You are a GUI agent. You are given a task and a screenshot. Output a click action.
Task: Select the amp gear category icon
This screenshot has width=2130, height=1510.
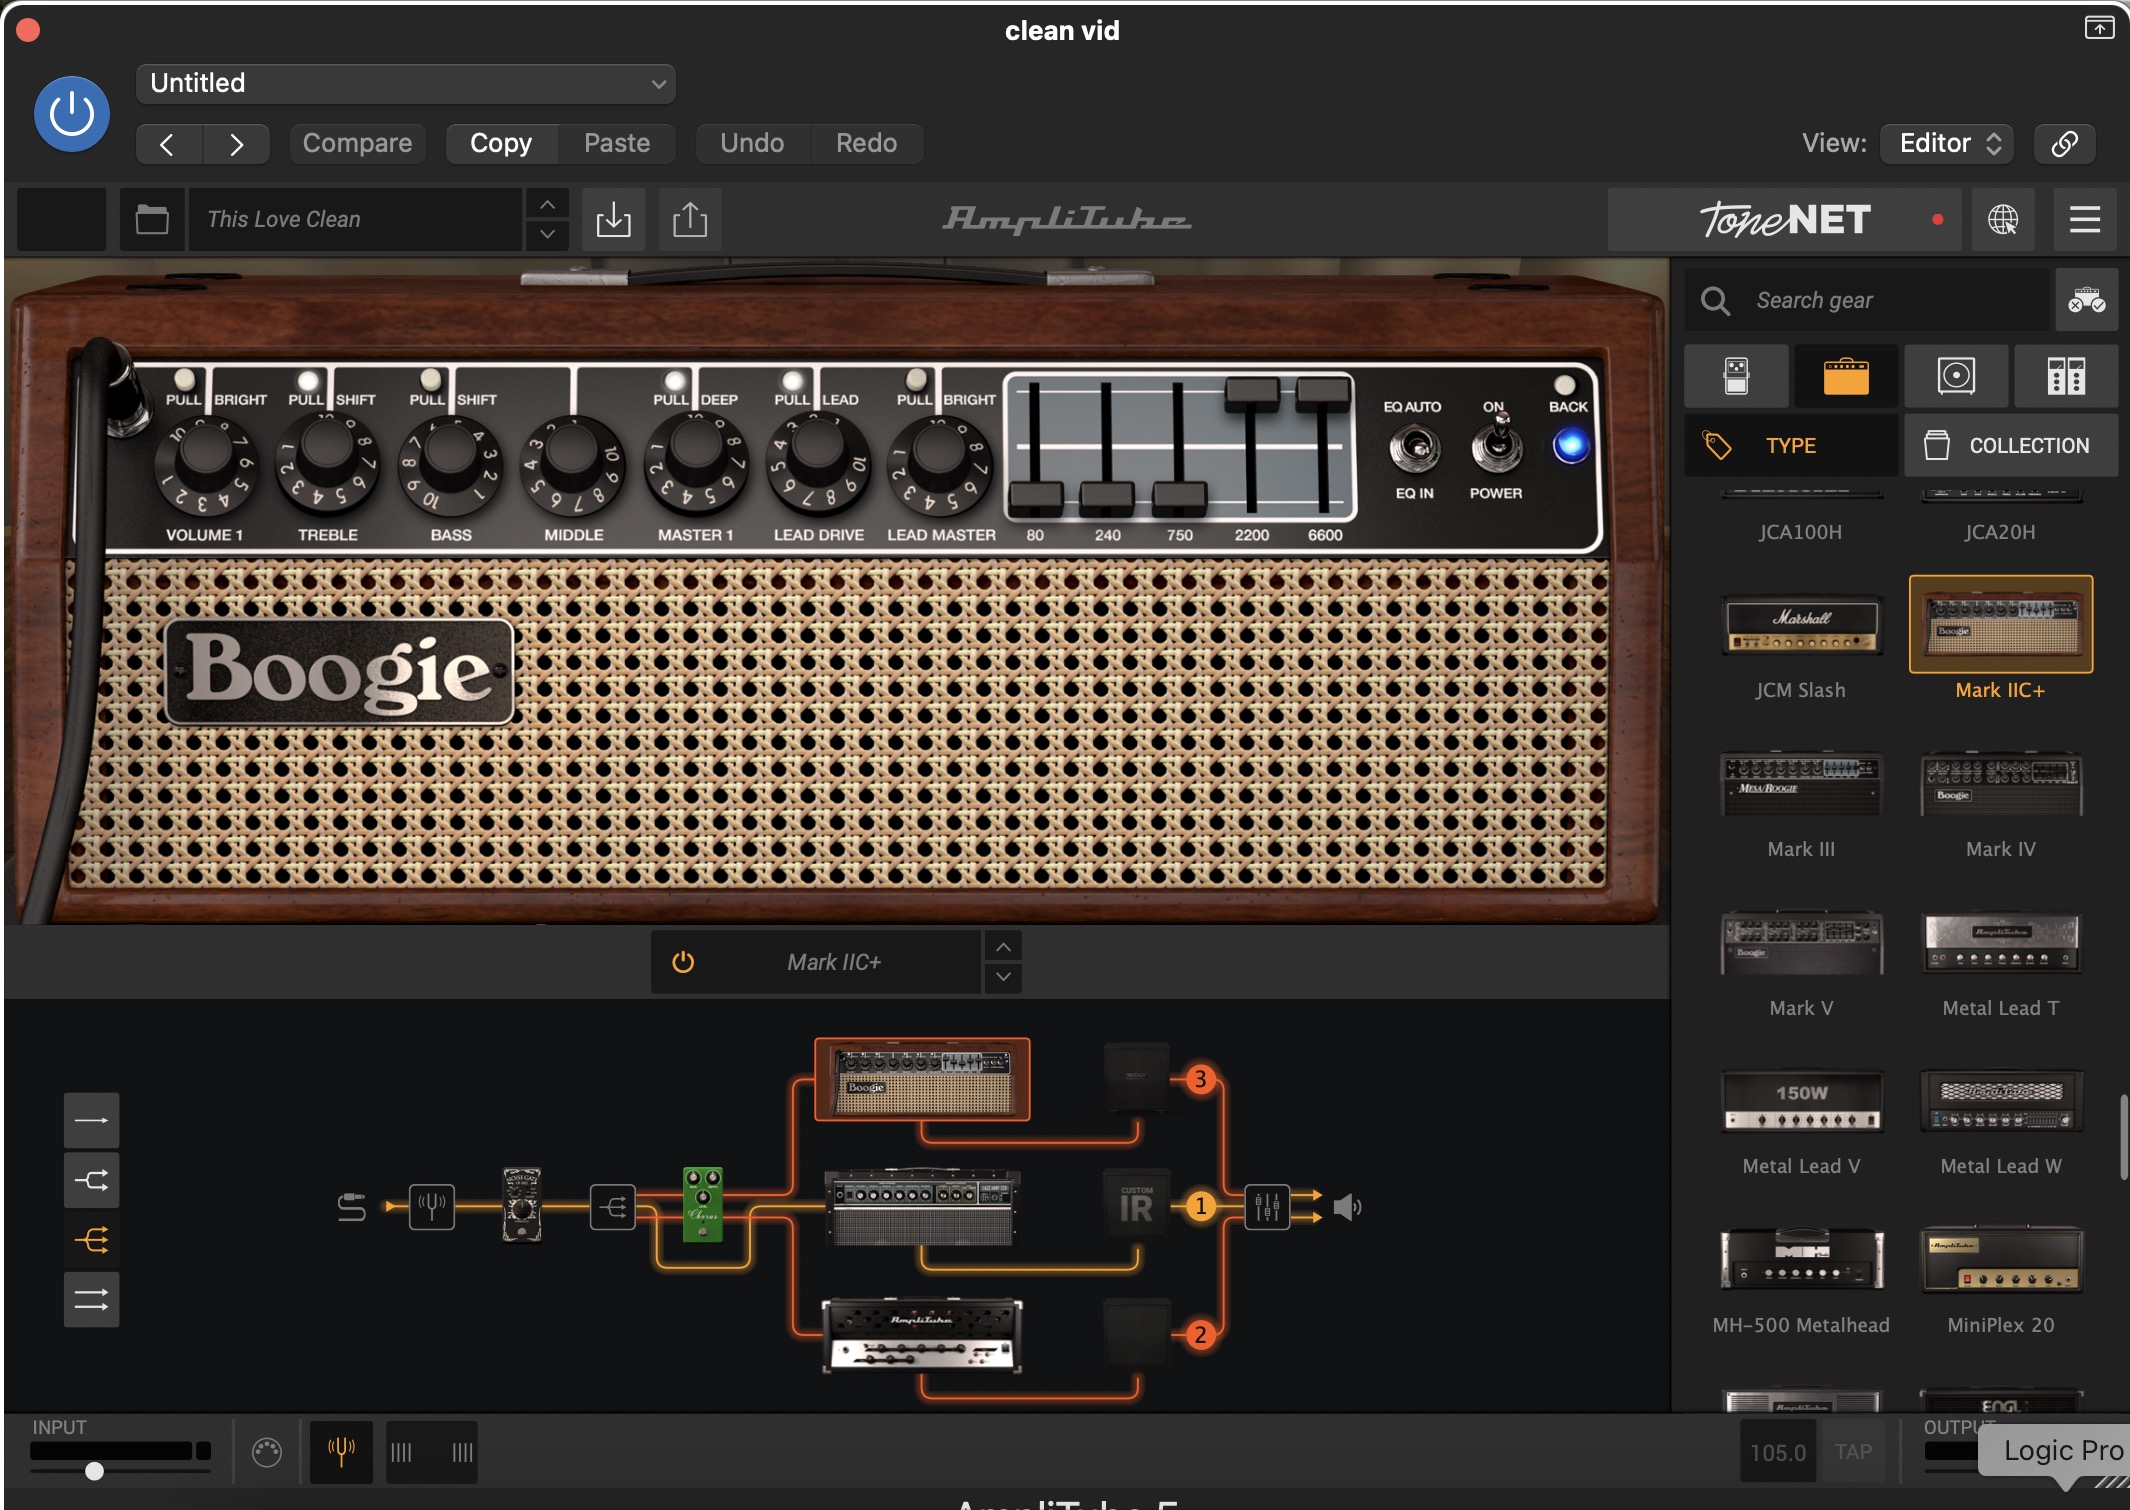pos(1846,376)
